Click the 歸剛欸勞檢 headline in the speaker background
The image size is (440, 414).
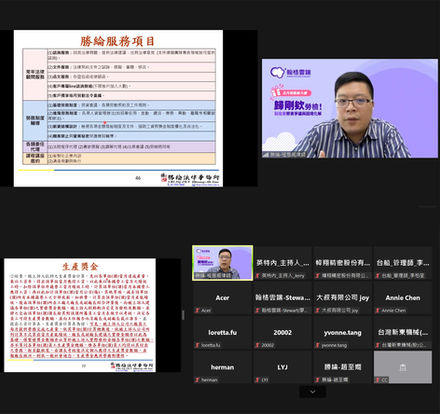point(298,106)
